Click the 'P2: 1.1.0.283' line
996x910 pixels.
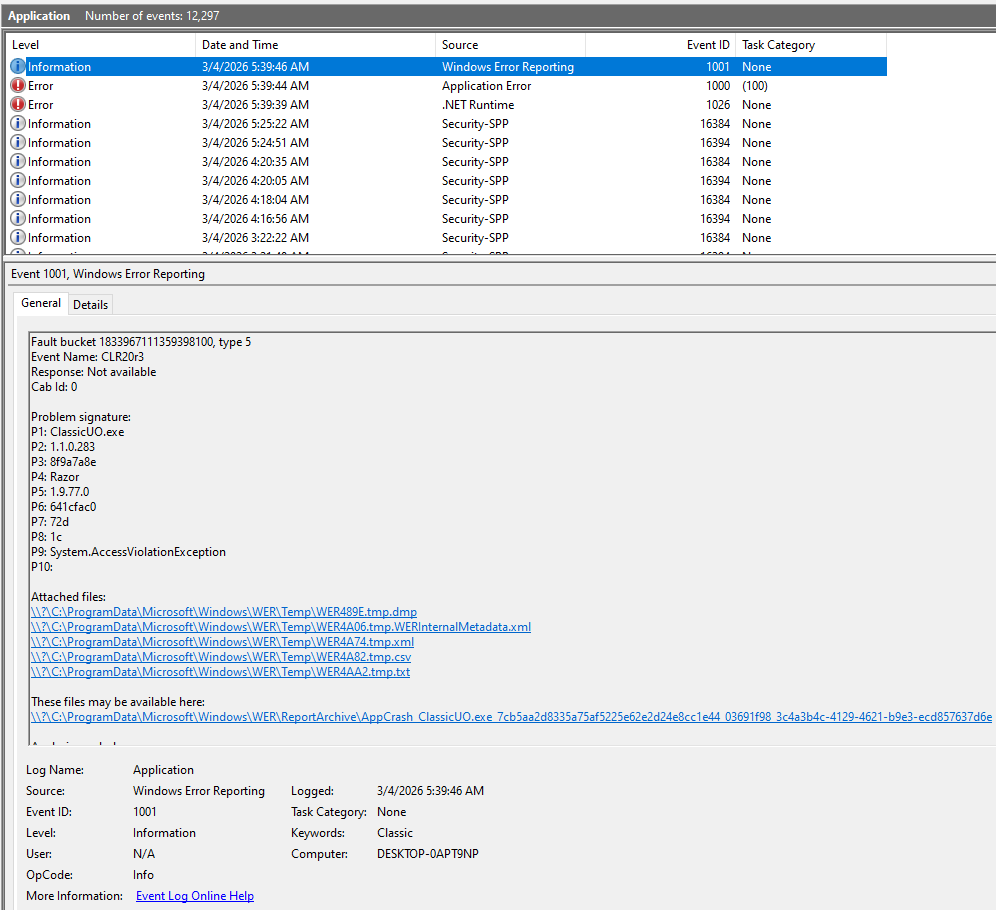pos(63,447)
